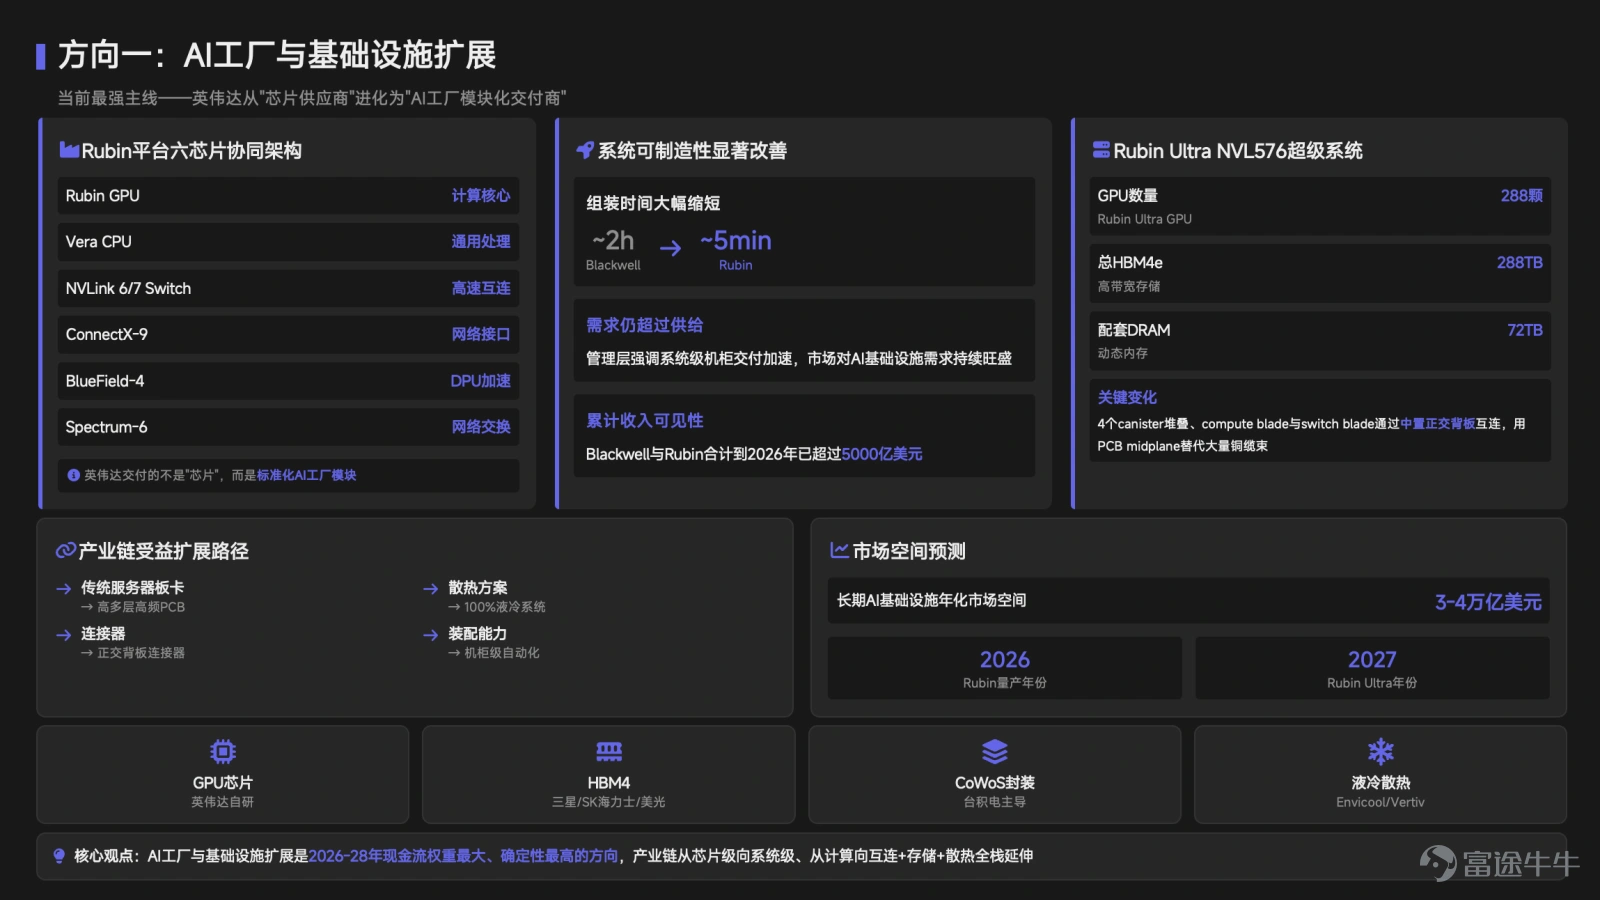Click the 高多层高频PCB sub-item

(141, 607)
